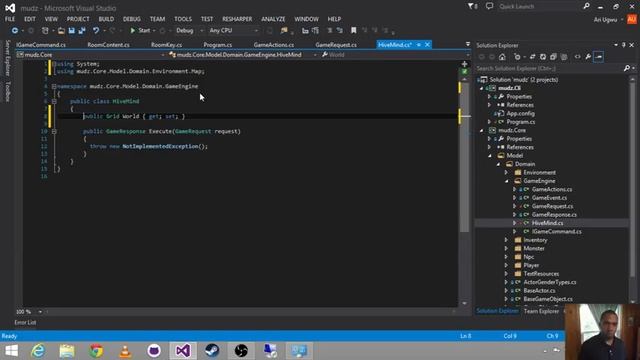Screen dimensions: 640x360
Task: Open the Debug configuration dropdown
Action: tap(189, 31)
